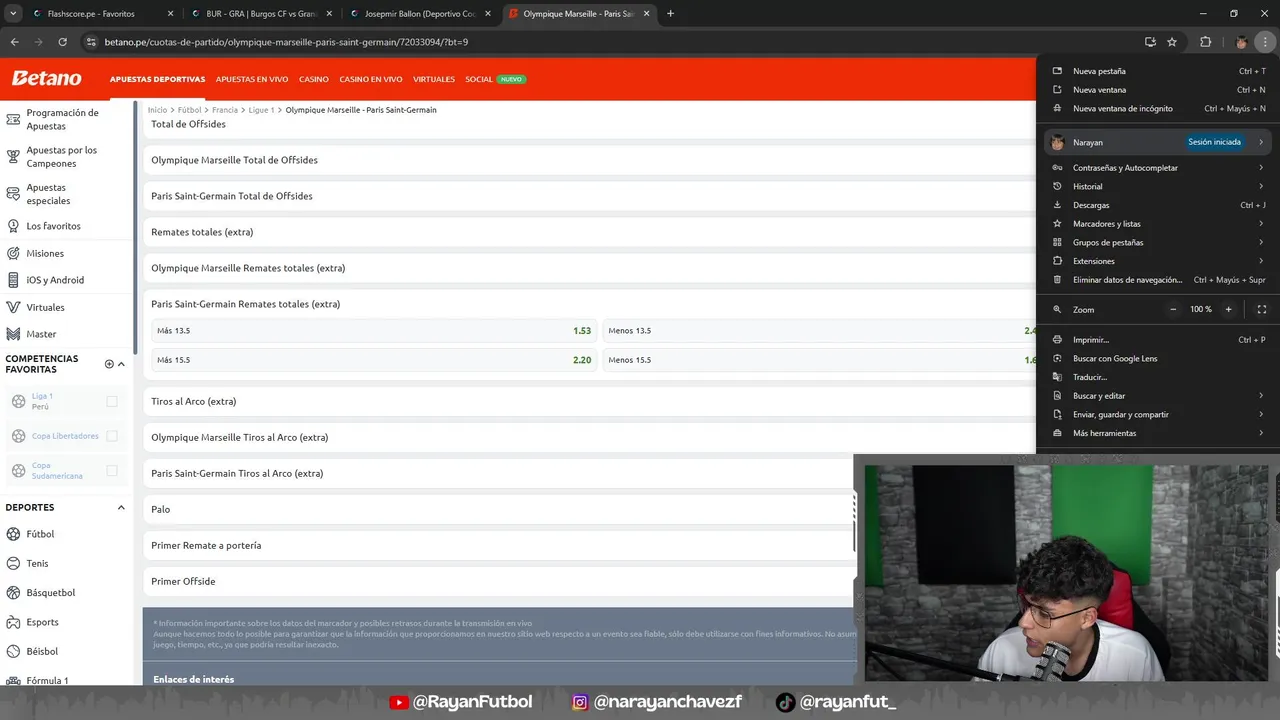Bet Más 15.5 at 2.20
The height and width of the screenshot is (720, 1280).
click(374, 360)
